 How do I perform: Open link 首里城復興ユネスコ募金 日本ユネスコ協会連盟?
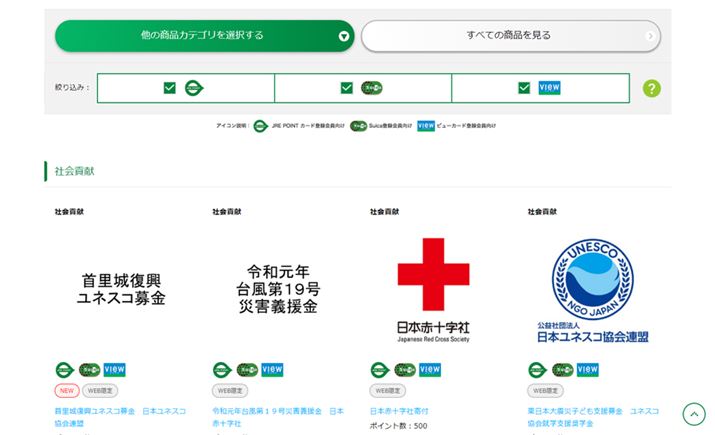coord(120,417)
